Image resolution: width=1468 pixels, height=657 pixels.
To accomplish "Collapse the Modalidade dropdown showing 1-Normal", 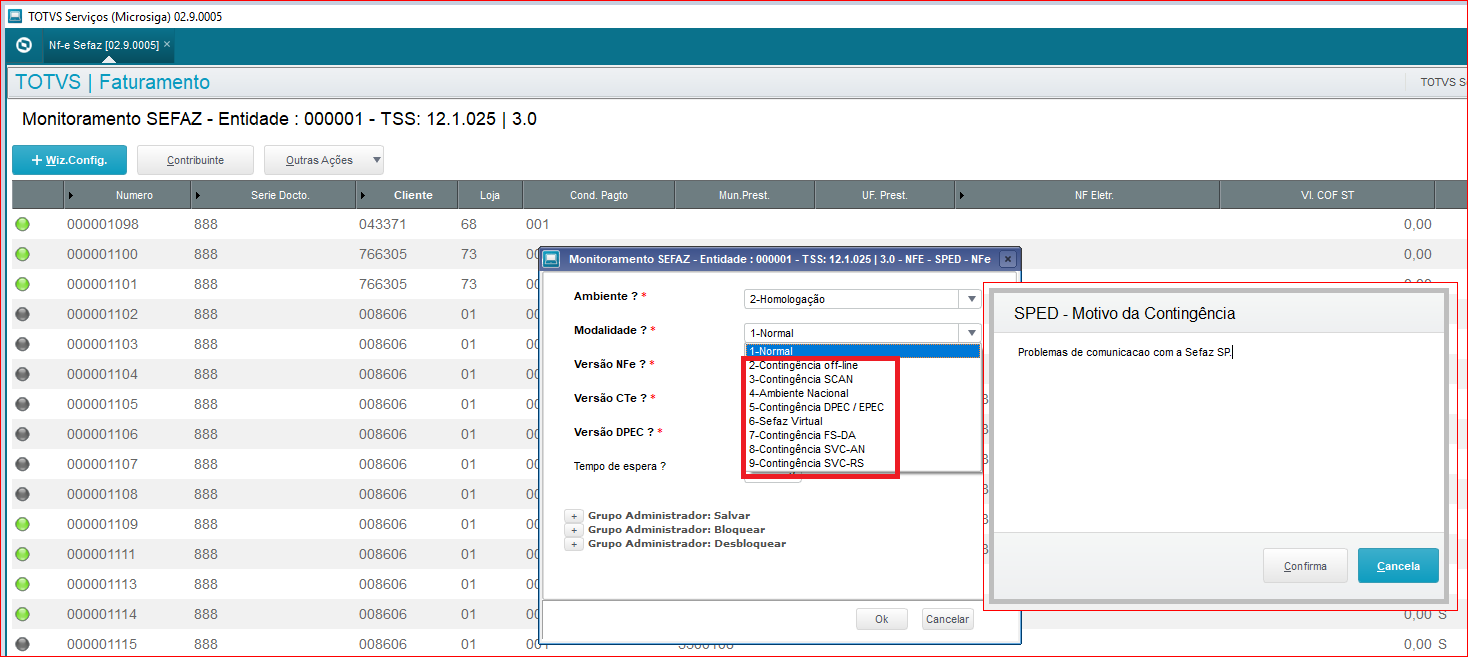I will pyautogui.click(x=969, y=333).
